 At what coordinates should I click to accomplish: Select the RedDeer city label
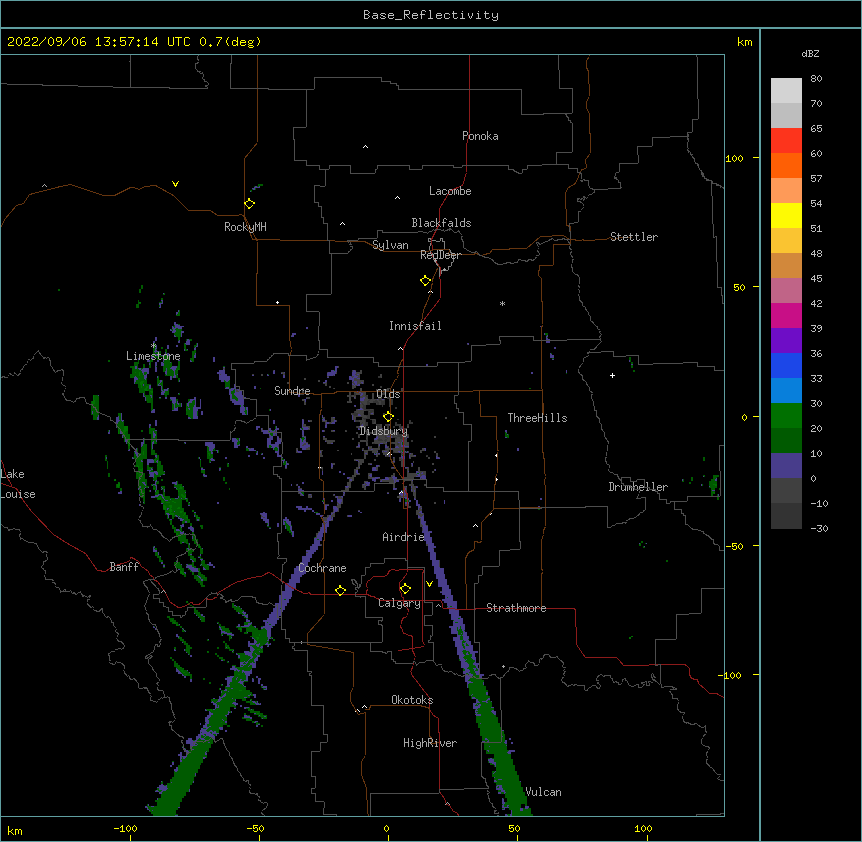440,255
